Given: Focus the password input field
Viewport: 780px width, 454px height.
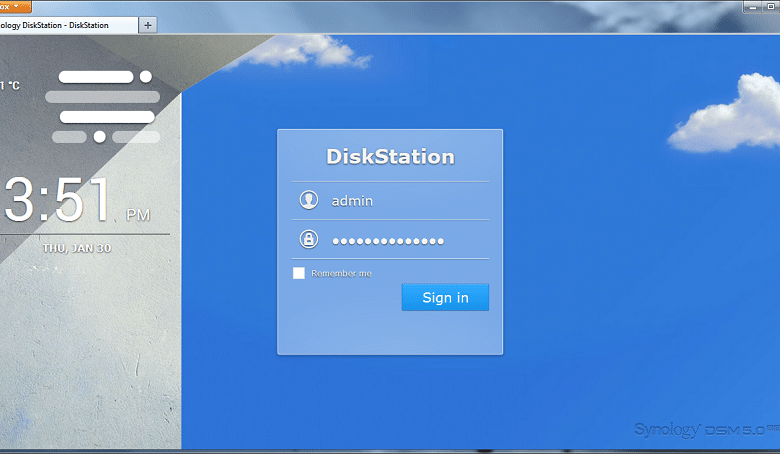Looking at the screenshot, I should tap(390, 240).
